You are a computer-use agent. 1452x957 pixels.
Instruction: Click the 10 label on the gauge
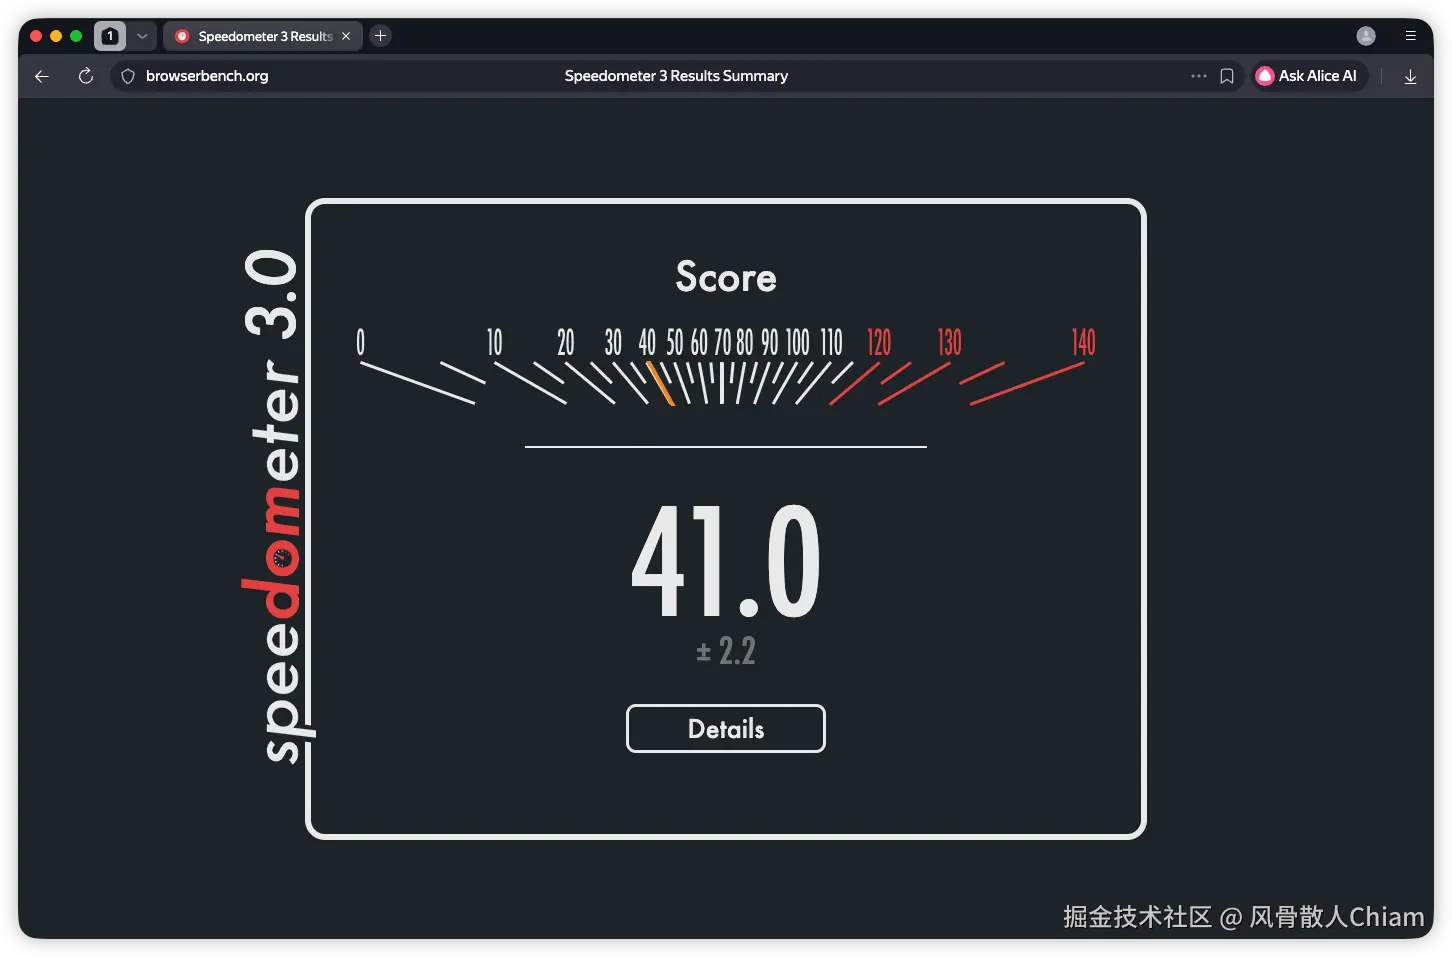click(494, 342)
